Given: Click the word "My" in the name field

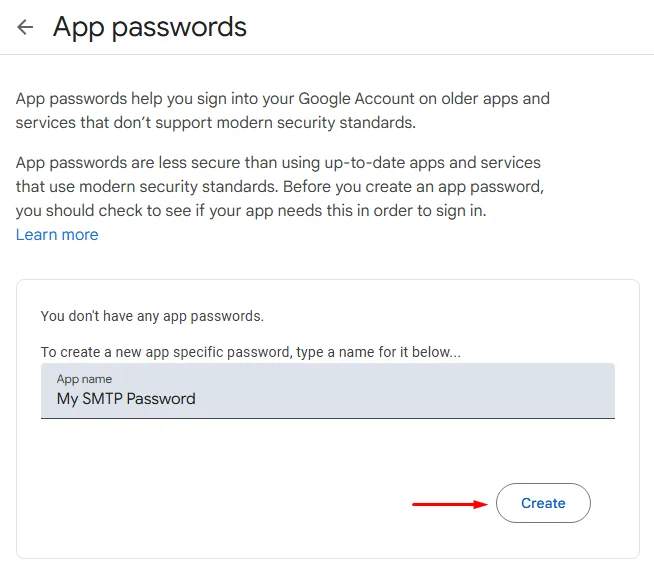Looking at the screenshot, I should coord(67,399).
